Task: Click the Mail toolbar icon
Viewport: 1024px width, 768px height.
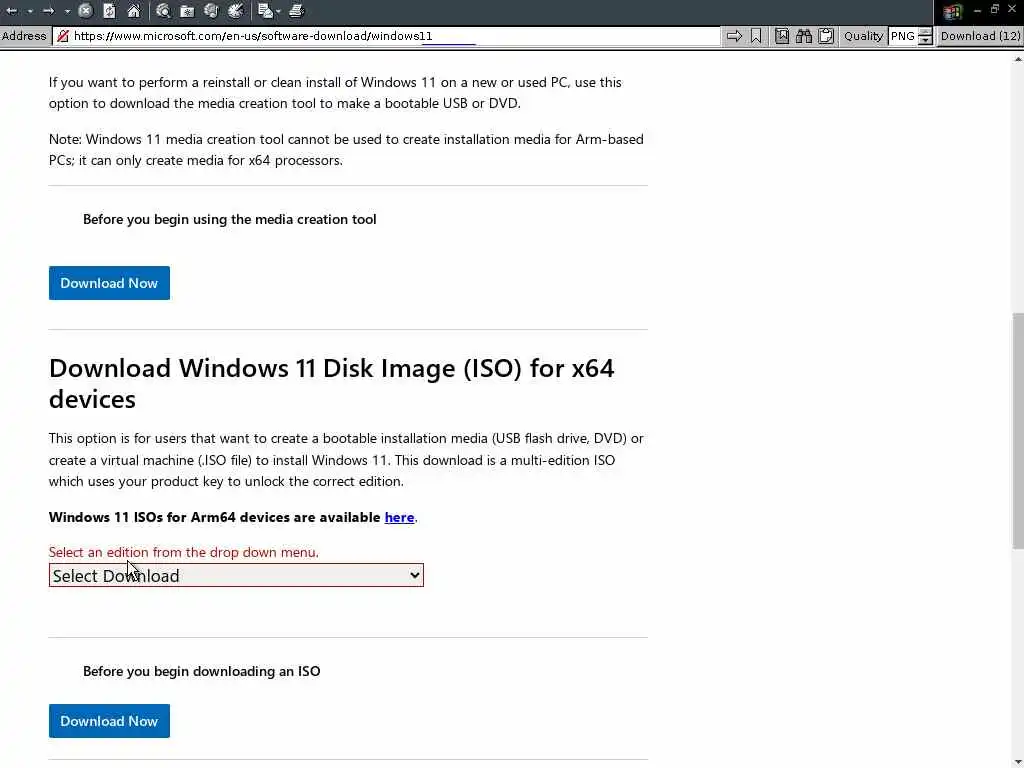Action: [265, 11]
